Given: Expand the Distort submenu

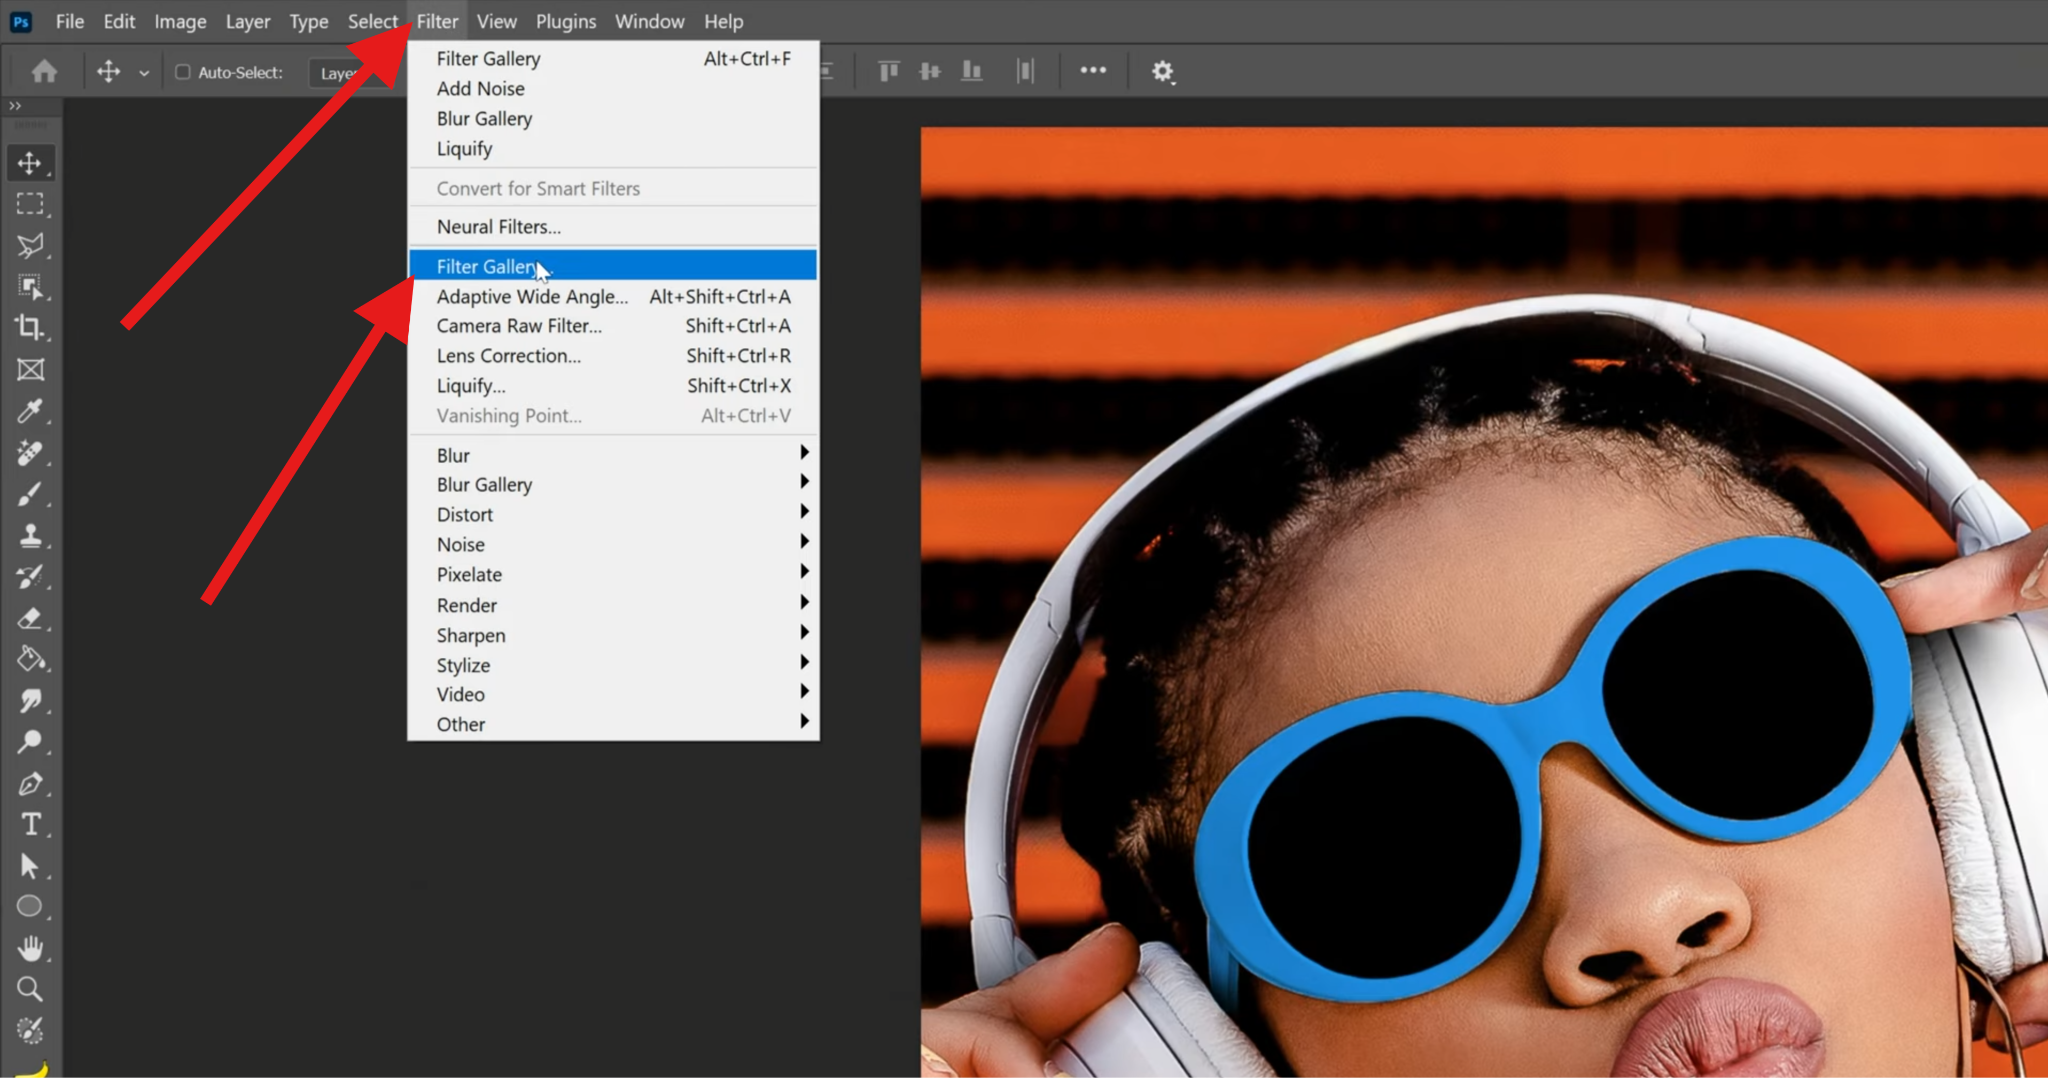Looking at the screenshot, I should coord(613,514).
